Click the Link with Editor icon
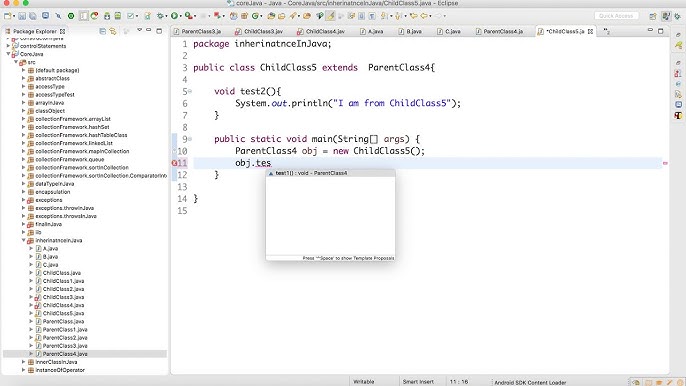The height and width of the screenshot is (386, 686). (x=113, y=31)
